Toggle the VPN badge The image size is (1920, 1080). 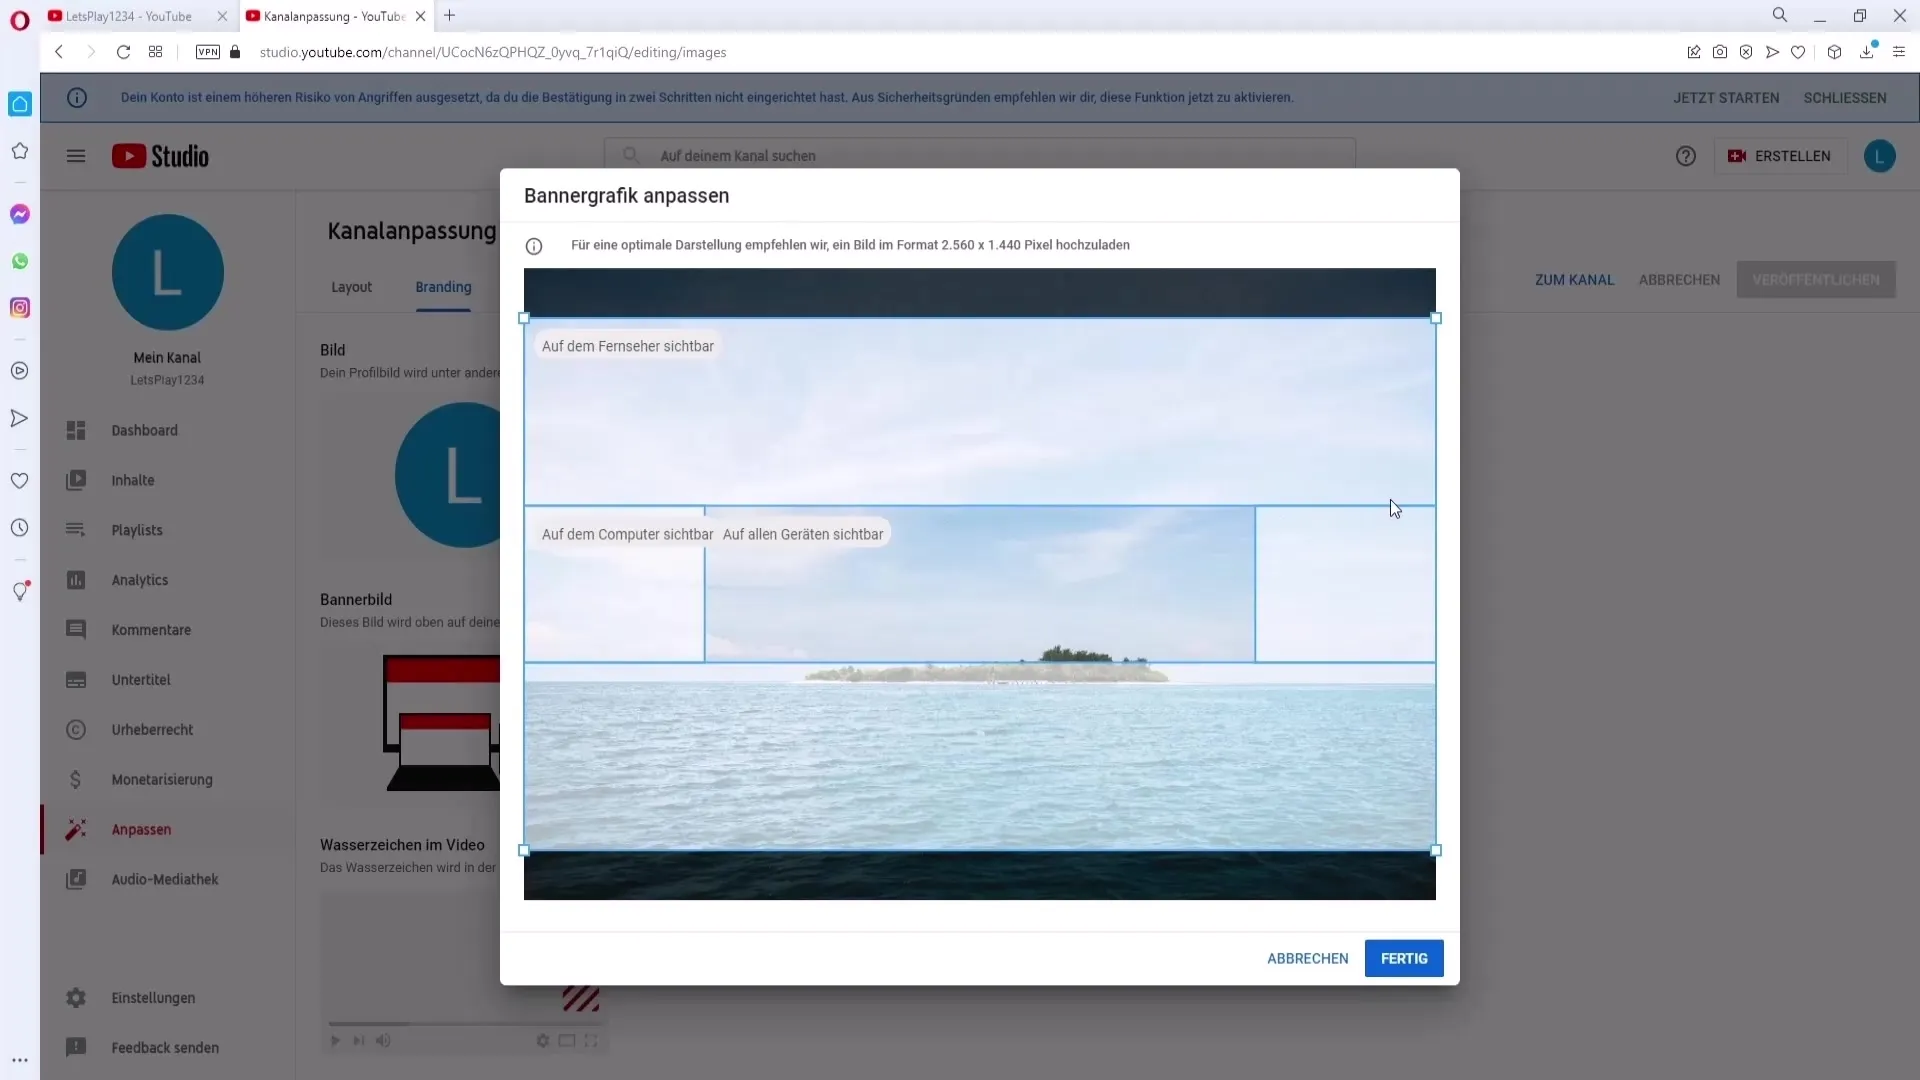coord(208,52)
